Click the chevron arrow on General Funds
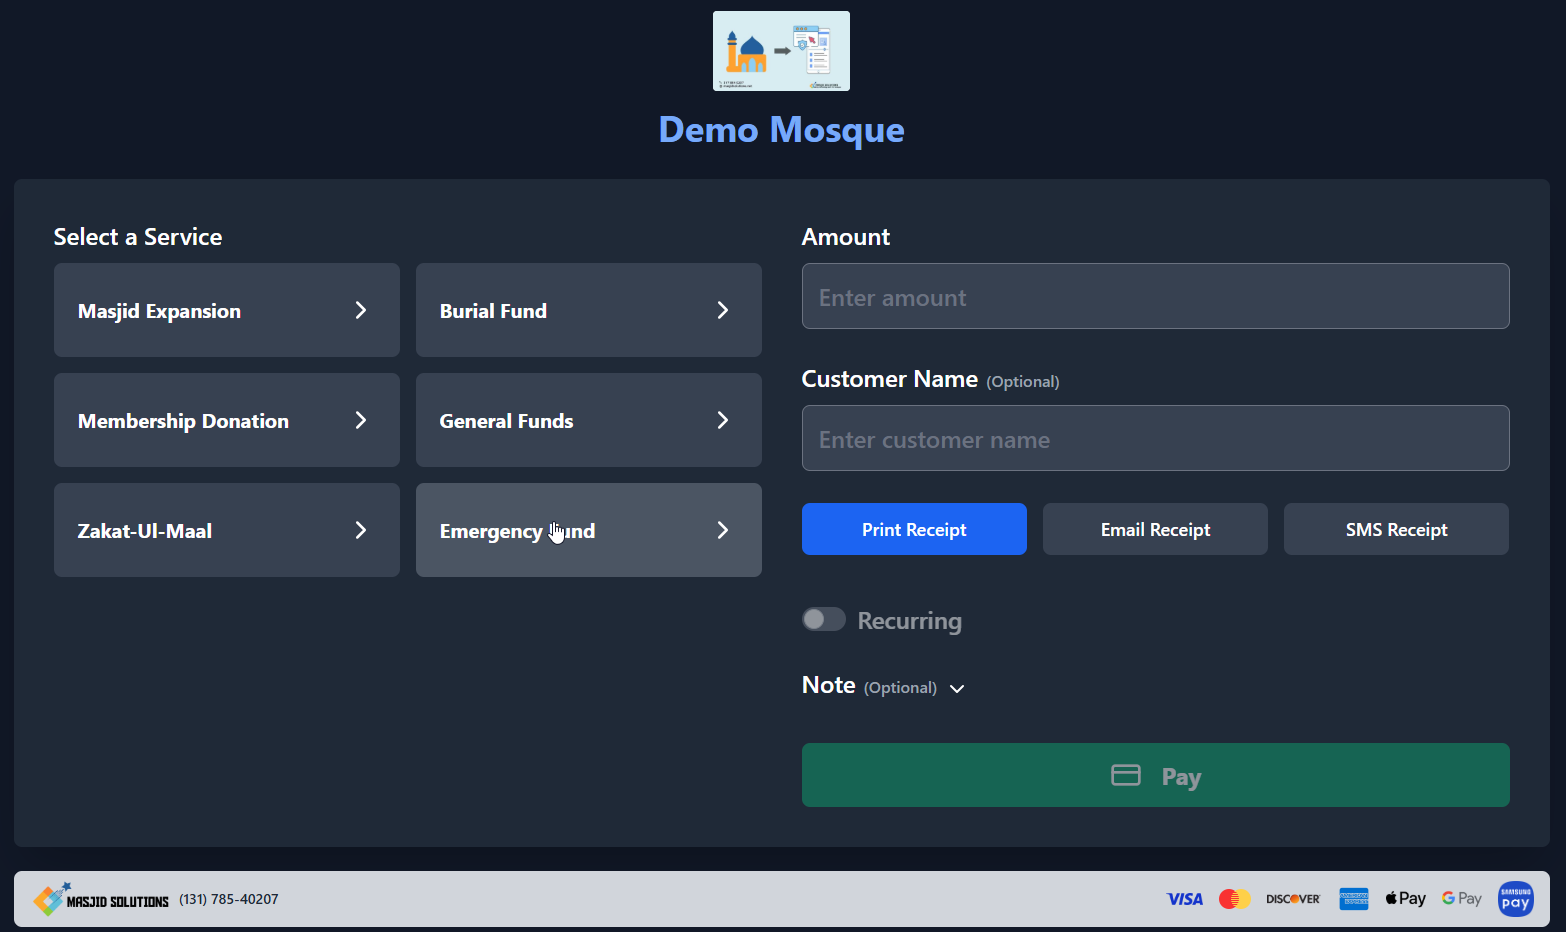The height and width of the screenshot is (932, 1566). pos(723,420)
